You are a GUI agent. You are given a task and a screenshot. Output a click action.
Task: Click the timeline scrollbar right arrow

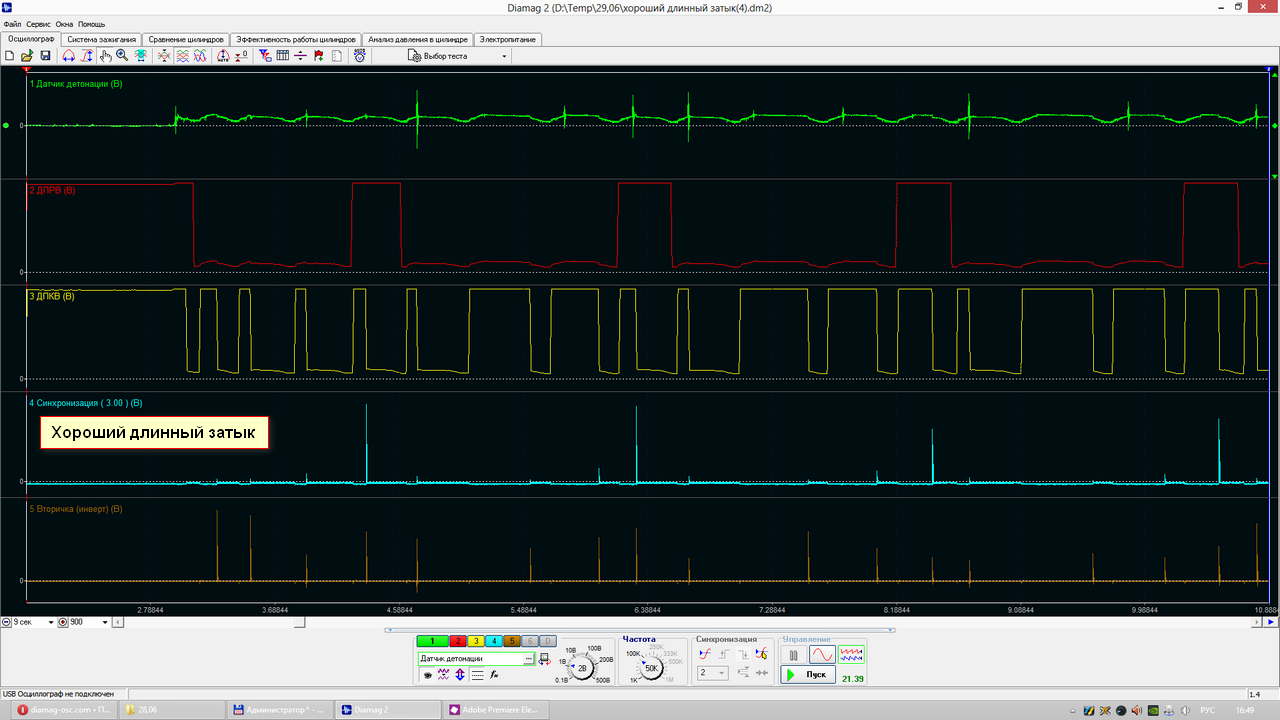[x=1257, y=622]
